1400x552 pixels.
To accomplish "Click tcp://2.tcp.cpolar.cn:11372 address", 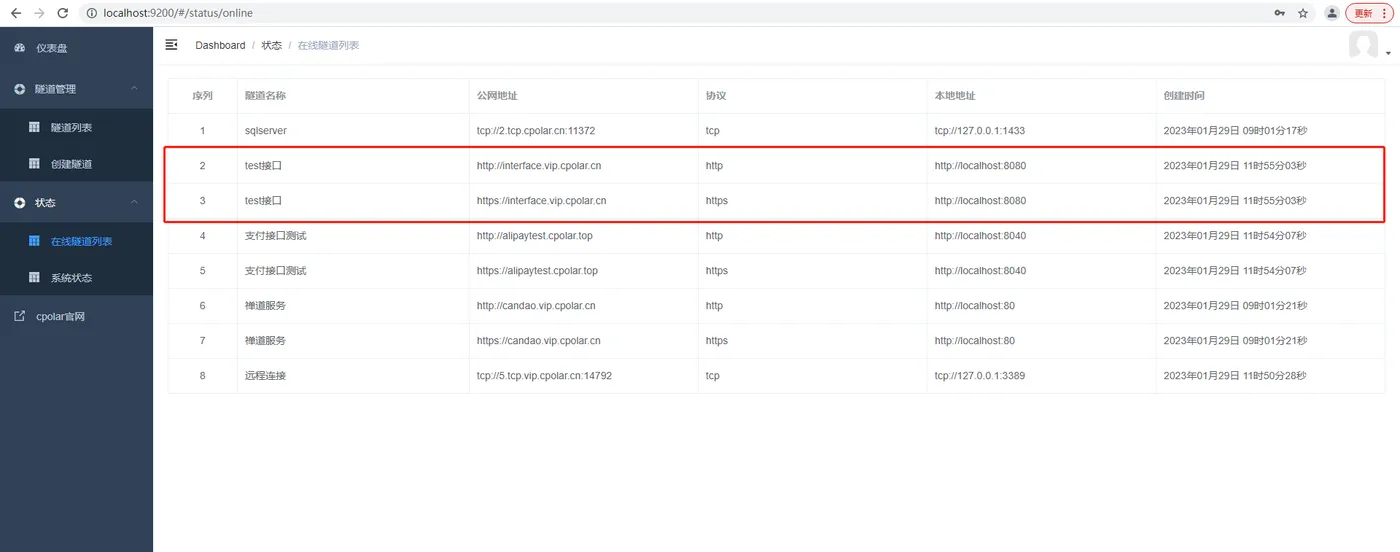I will click(x=536, y=131).
